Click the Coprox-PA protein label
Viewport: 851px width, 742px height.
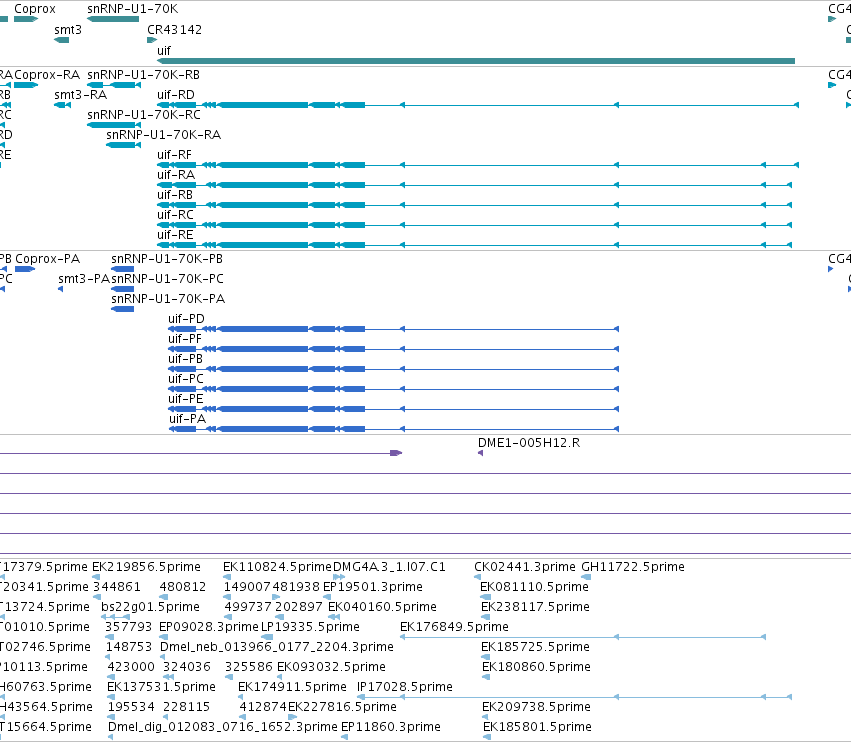(x=47, y=259)
